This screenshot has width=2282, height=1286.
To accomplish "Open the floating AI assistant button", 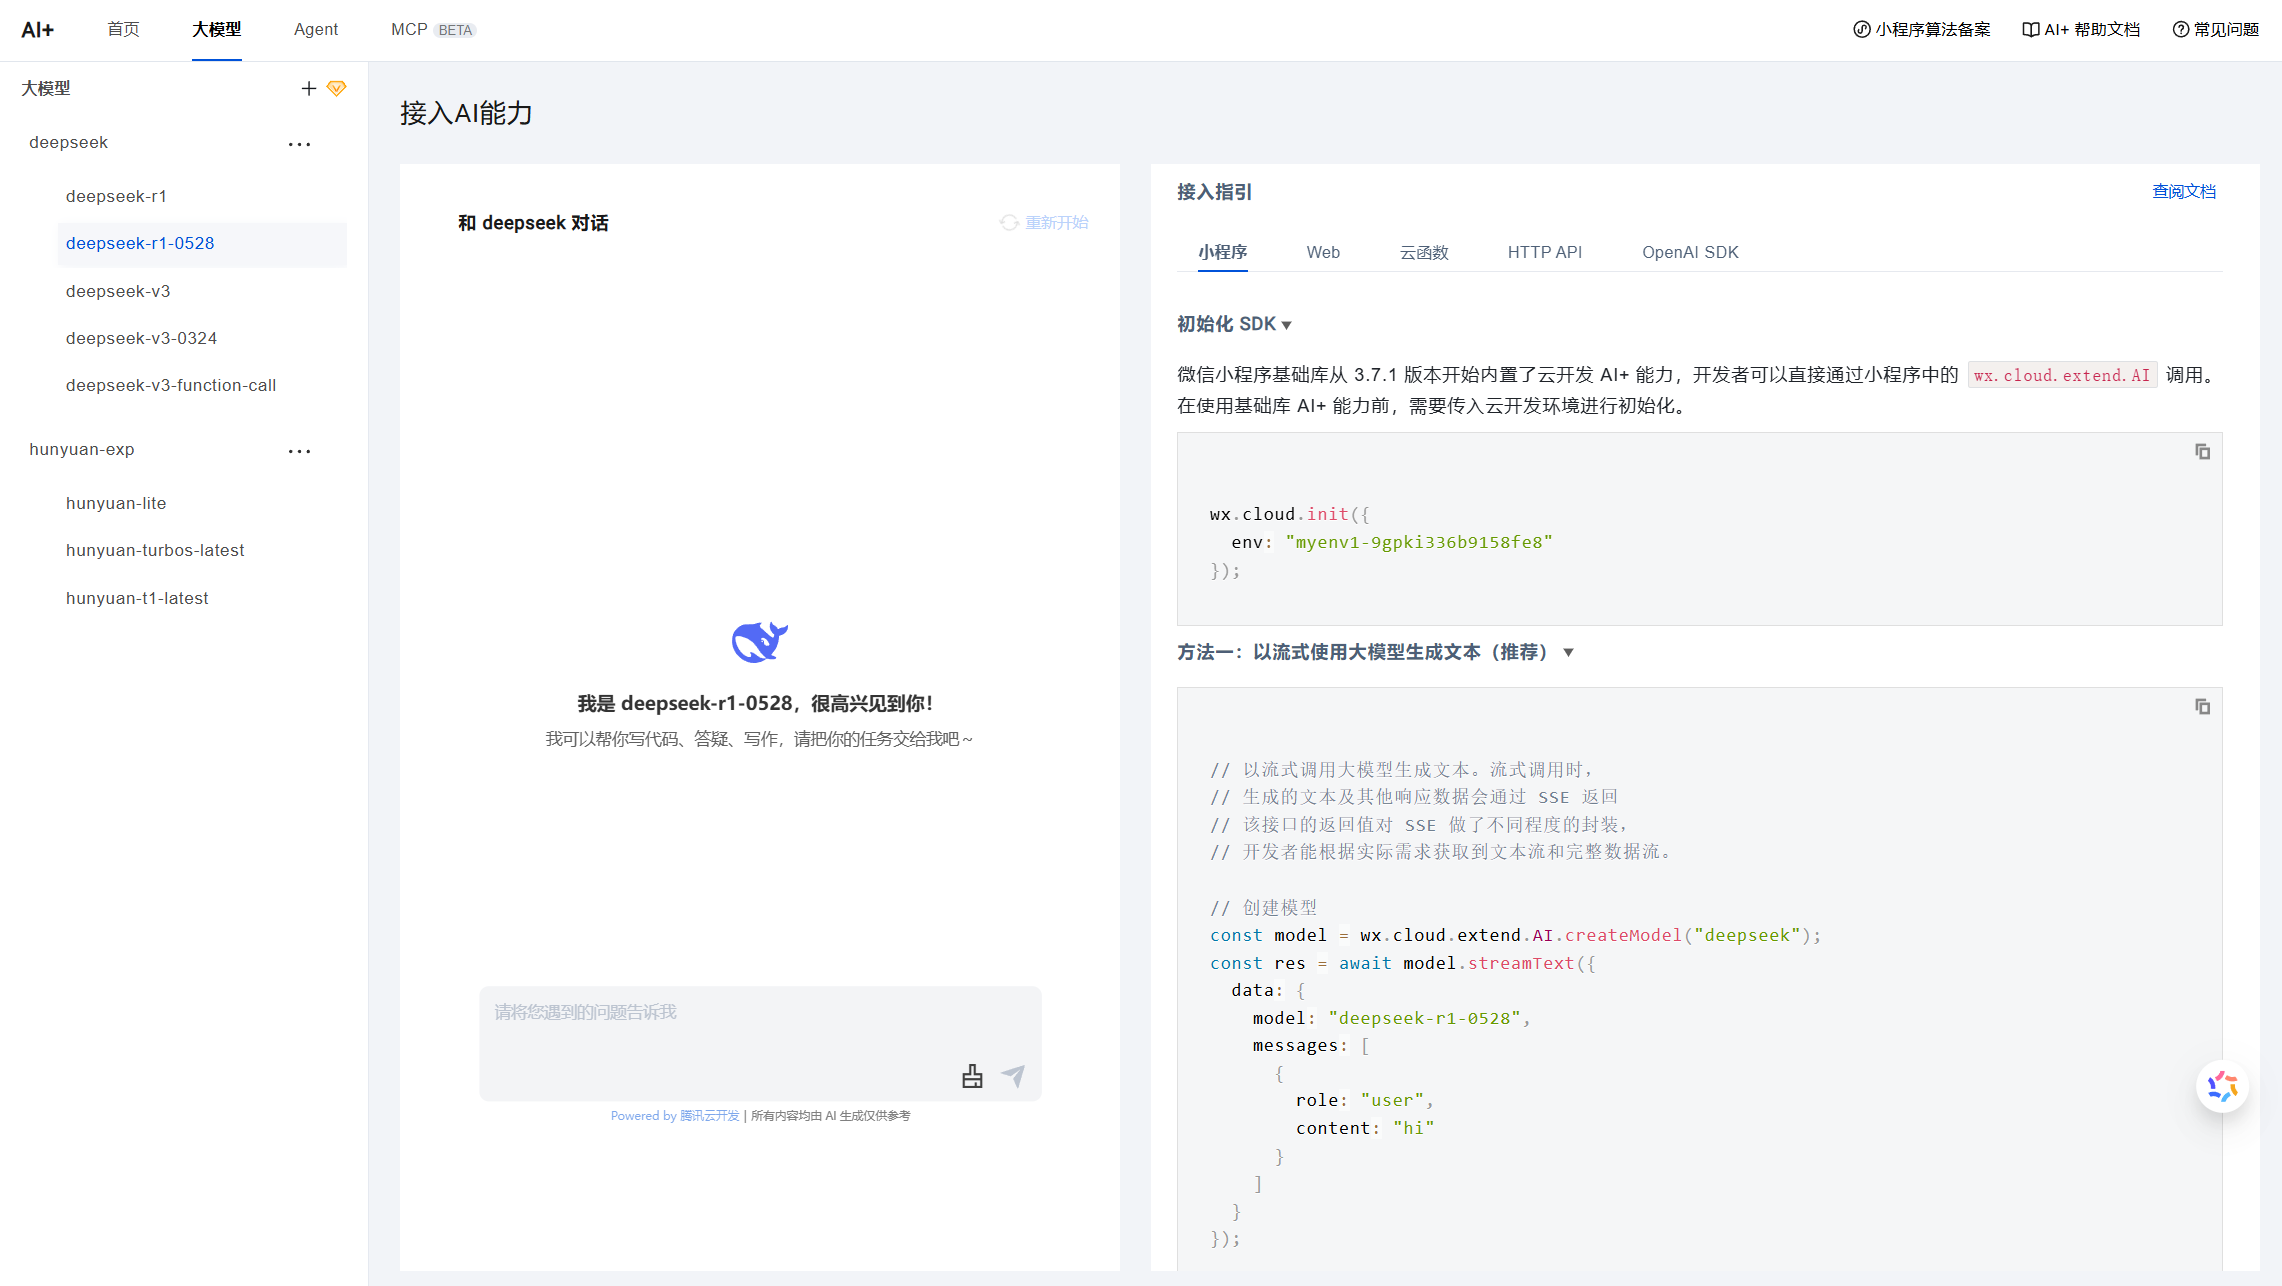I will click(2222, 1086).
